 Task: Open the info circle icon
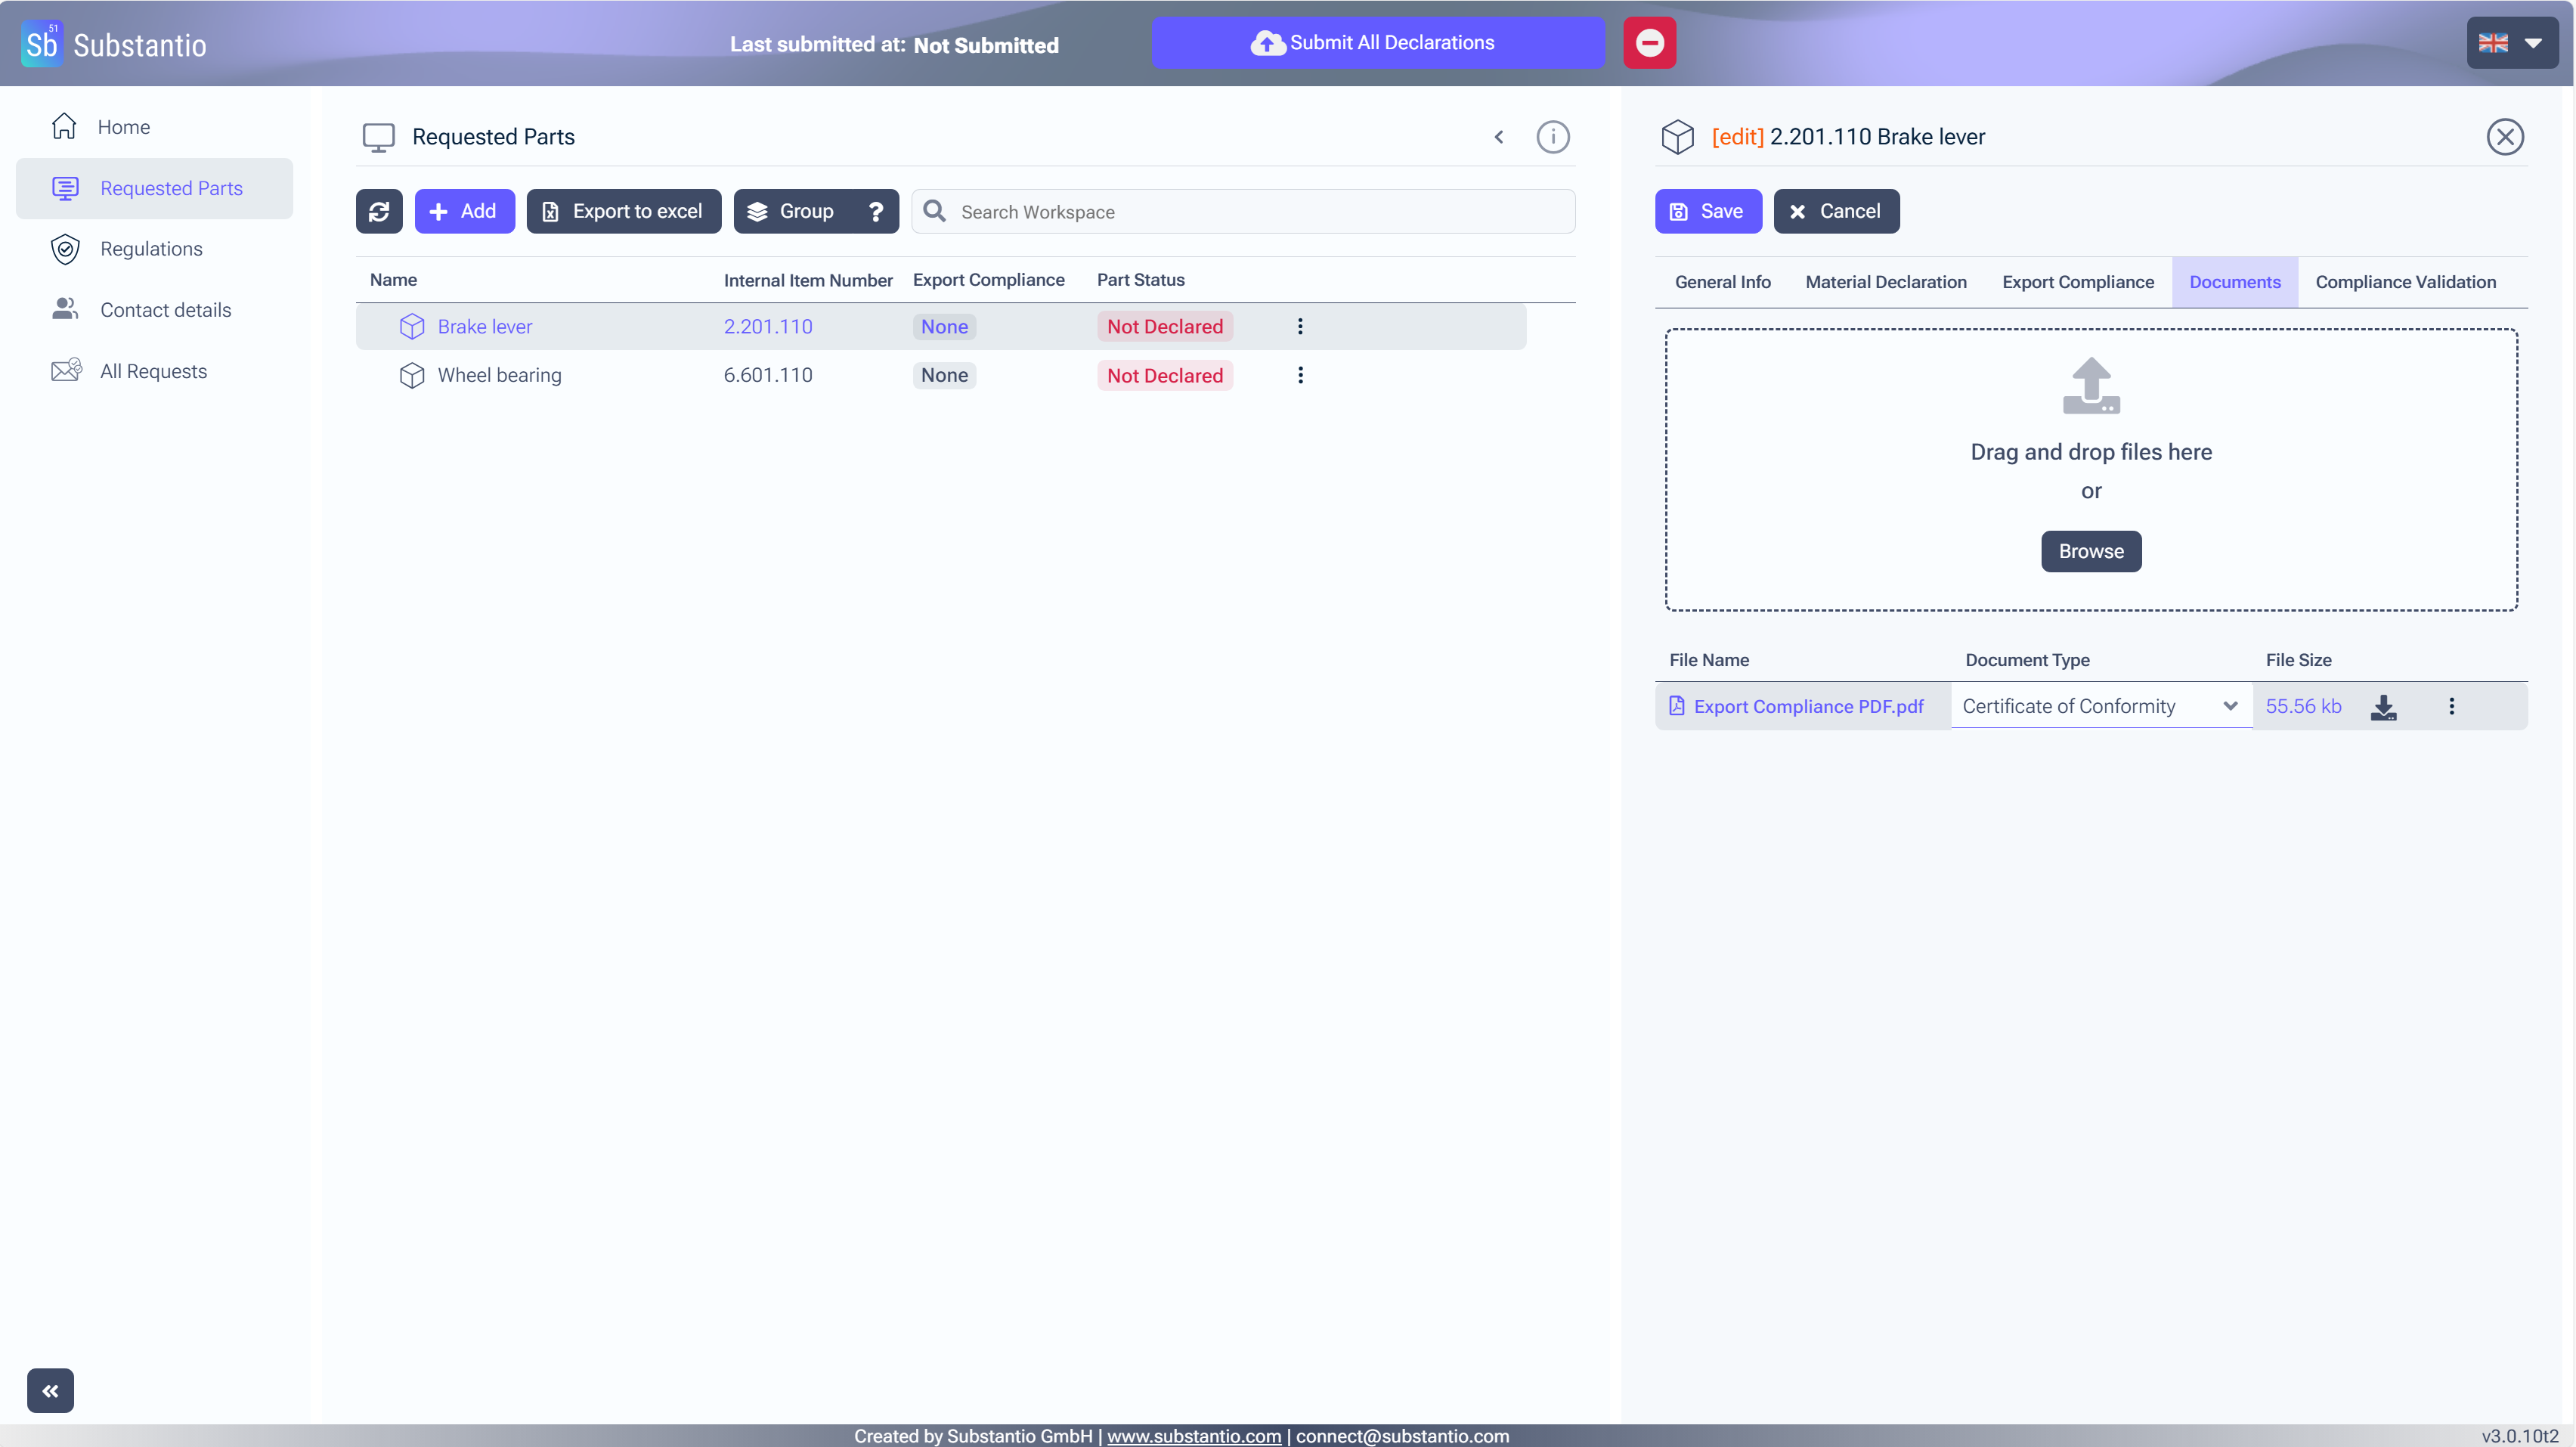click(1552, 137)
